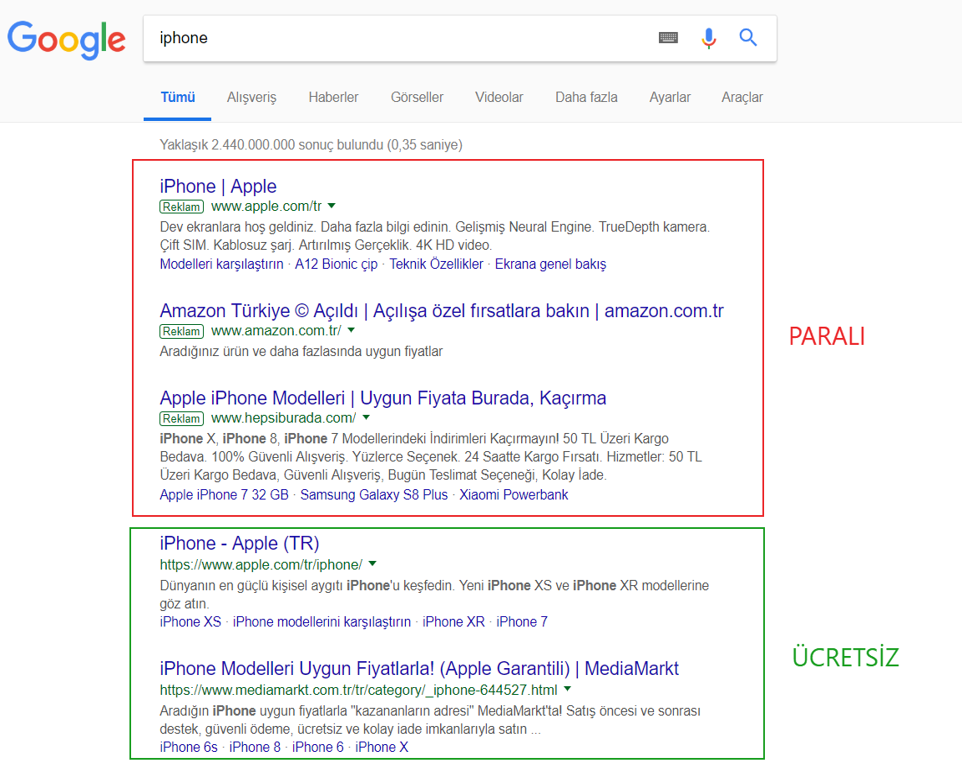Click inside the search input field

(400, 37)
